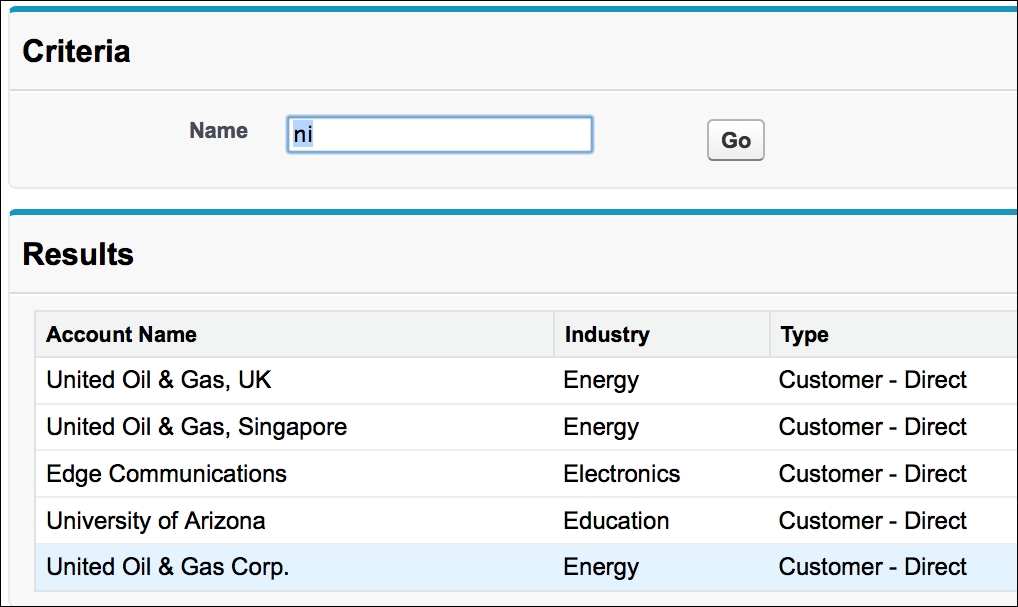
Task: Select the Edge Communications account row
Action: 166,474
